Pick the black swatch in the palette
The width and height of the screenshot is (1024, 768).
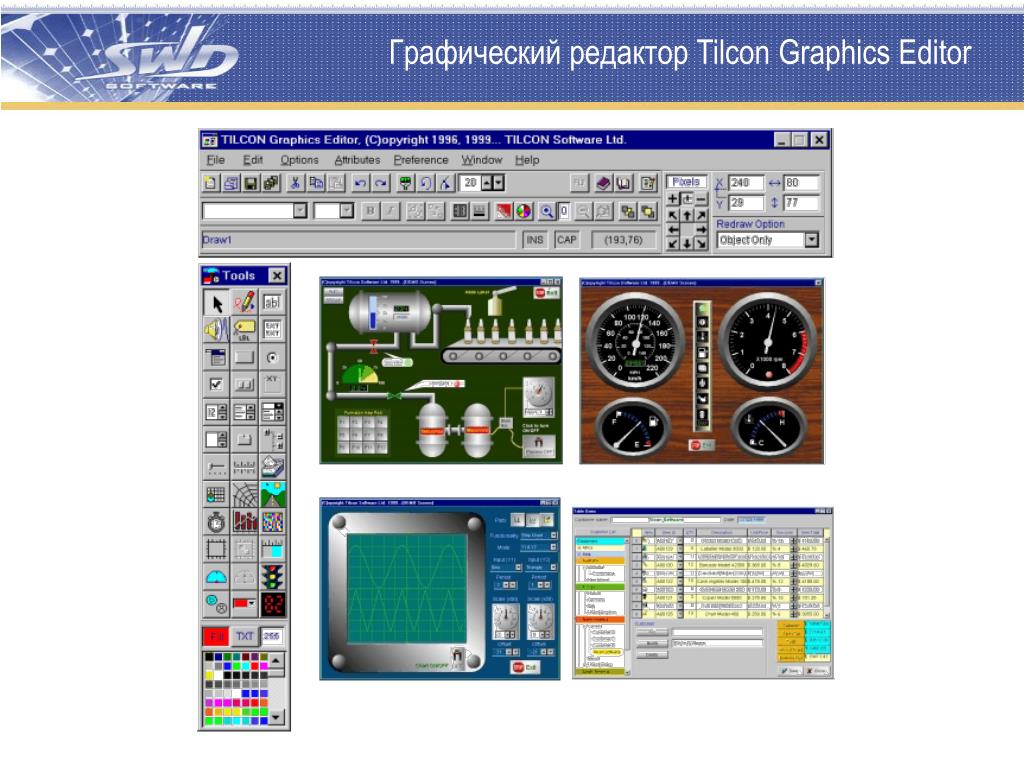tap(209, 657)
